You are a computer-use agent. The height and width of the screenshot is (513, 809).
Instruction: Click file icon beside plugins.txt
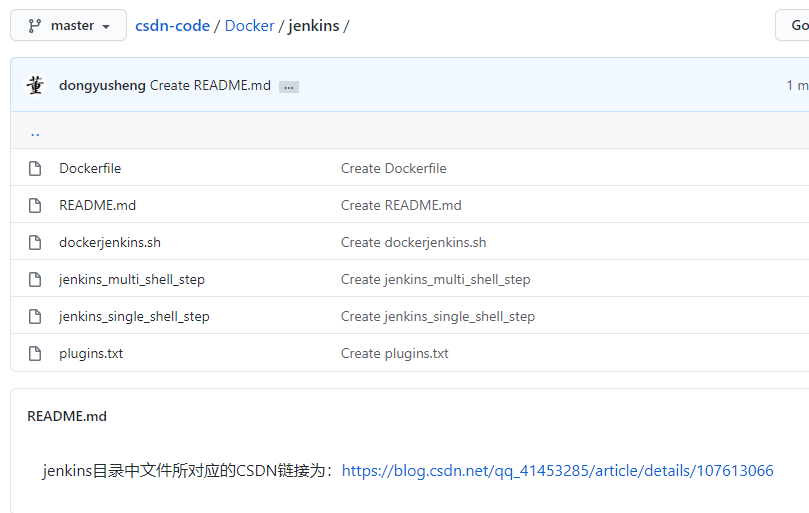point(35,354)
